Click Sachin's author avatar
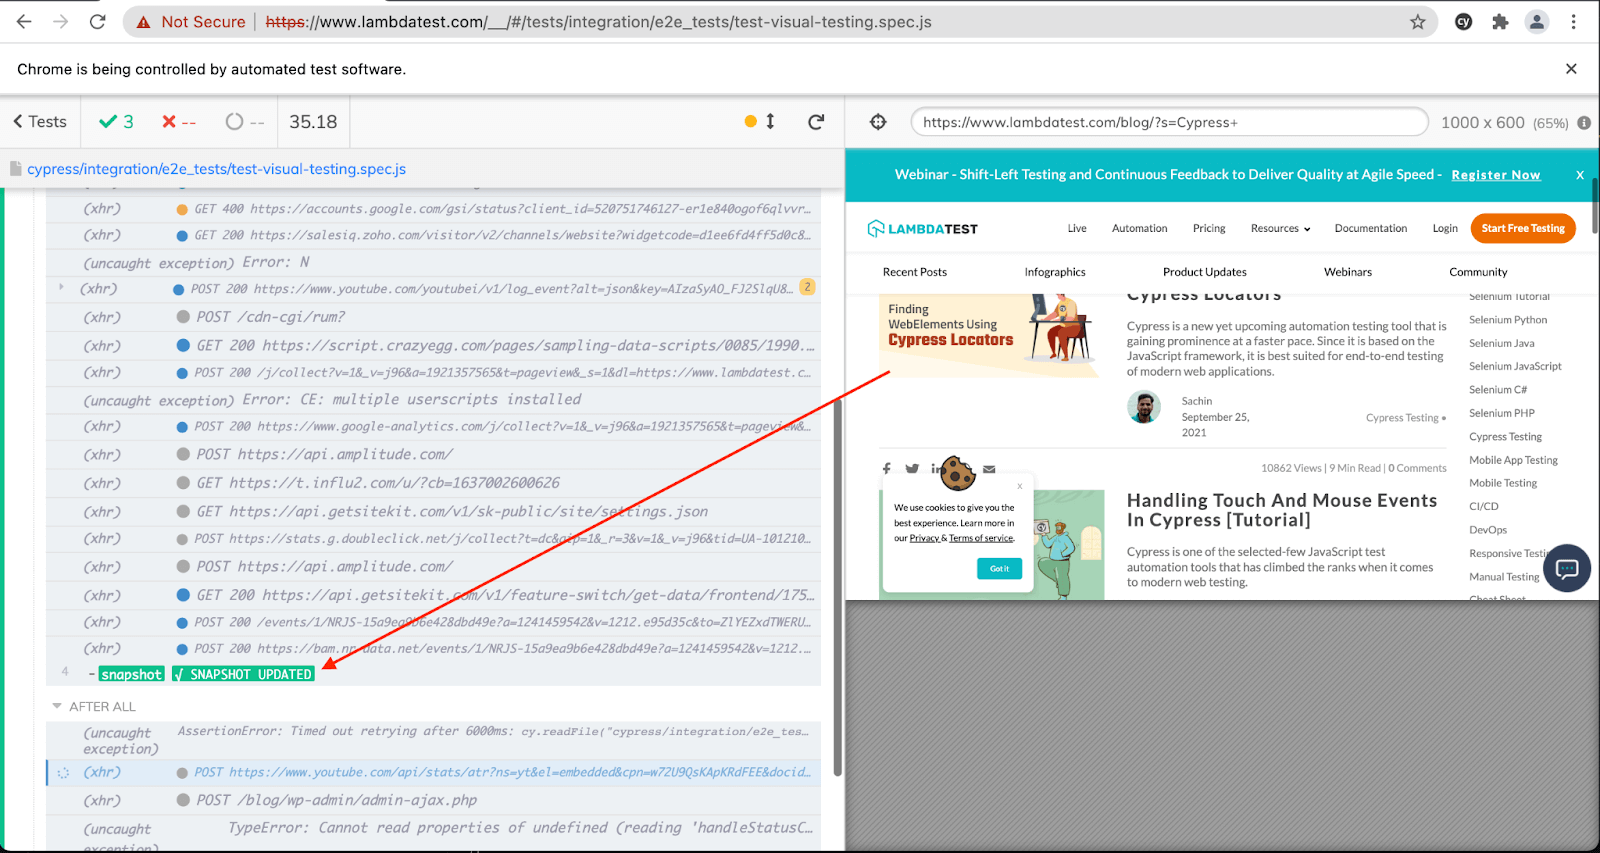Screen dimensions: 1600x853 click(1144, 407)
